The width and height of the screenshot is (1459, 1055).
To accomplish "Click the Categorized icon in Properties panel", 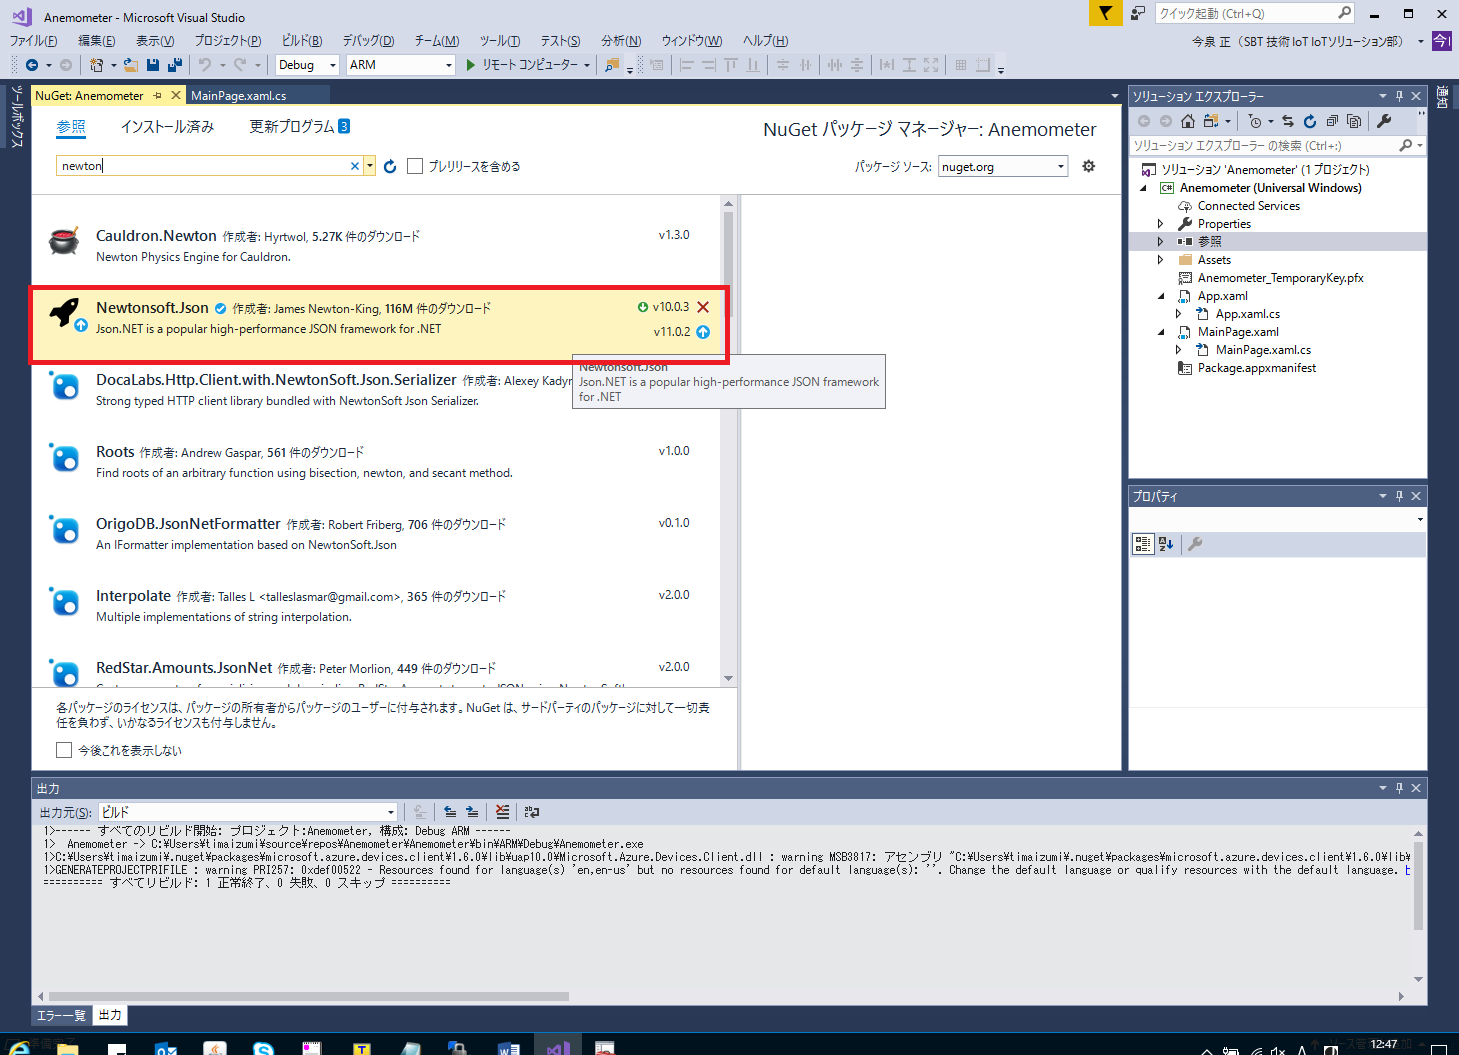I will pos(1143,544).
